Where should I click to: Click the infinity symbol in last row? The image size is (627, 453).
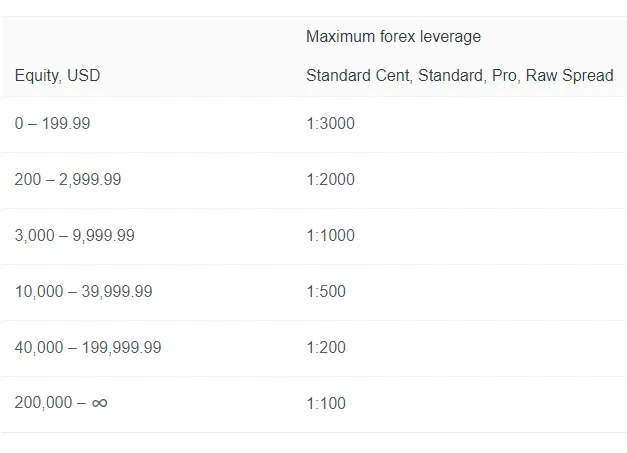point(100,403)
